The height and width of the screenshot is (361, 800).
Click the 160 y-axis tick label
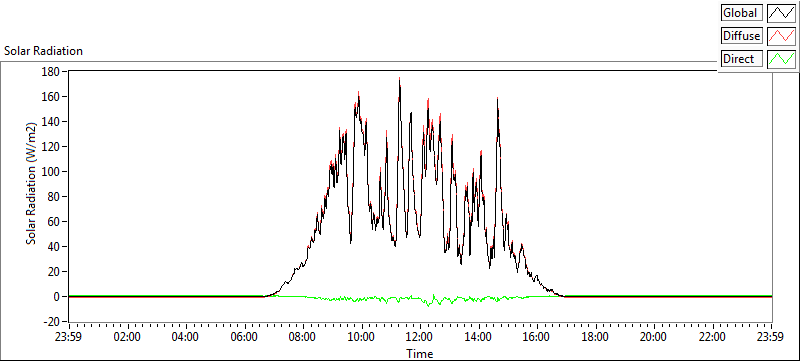point(52,96)
